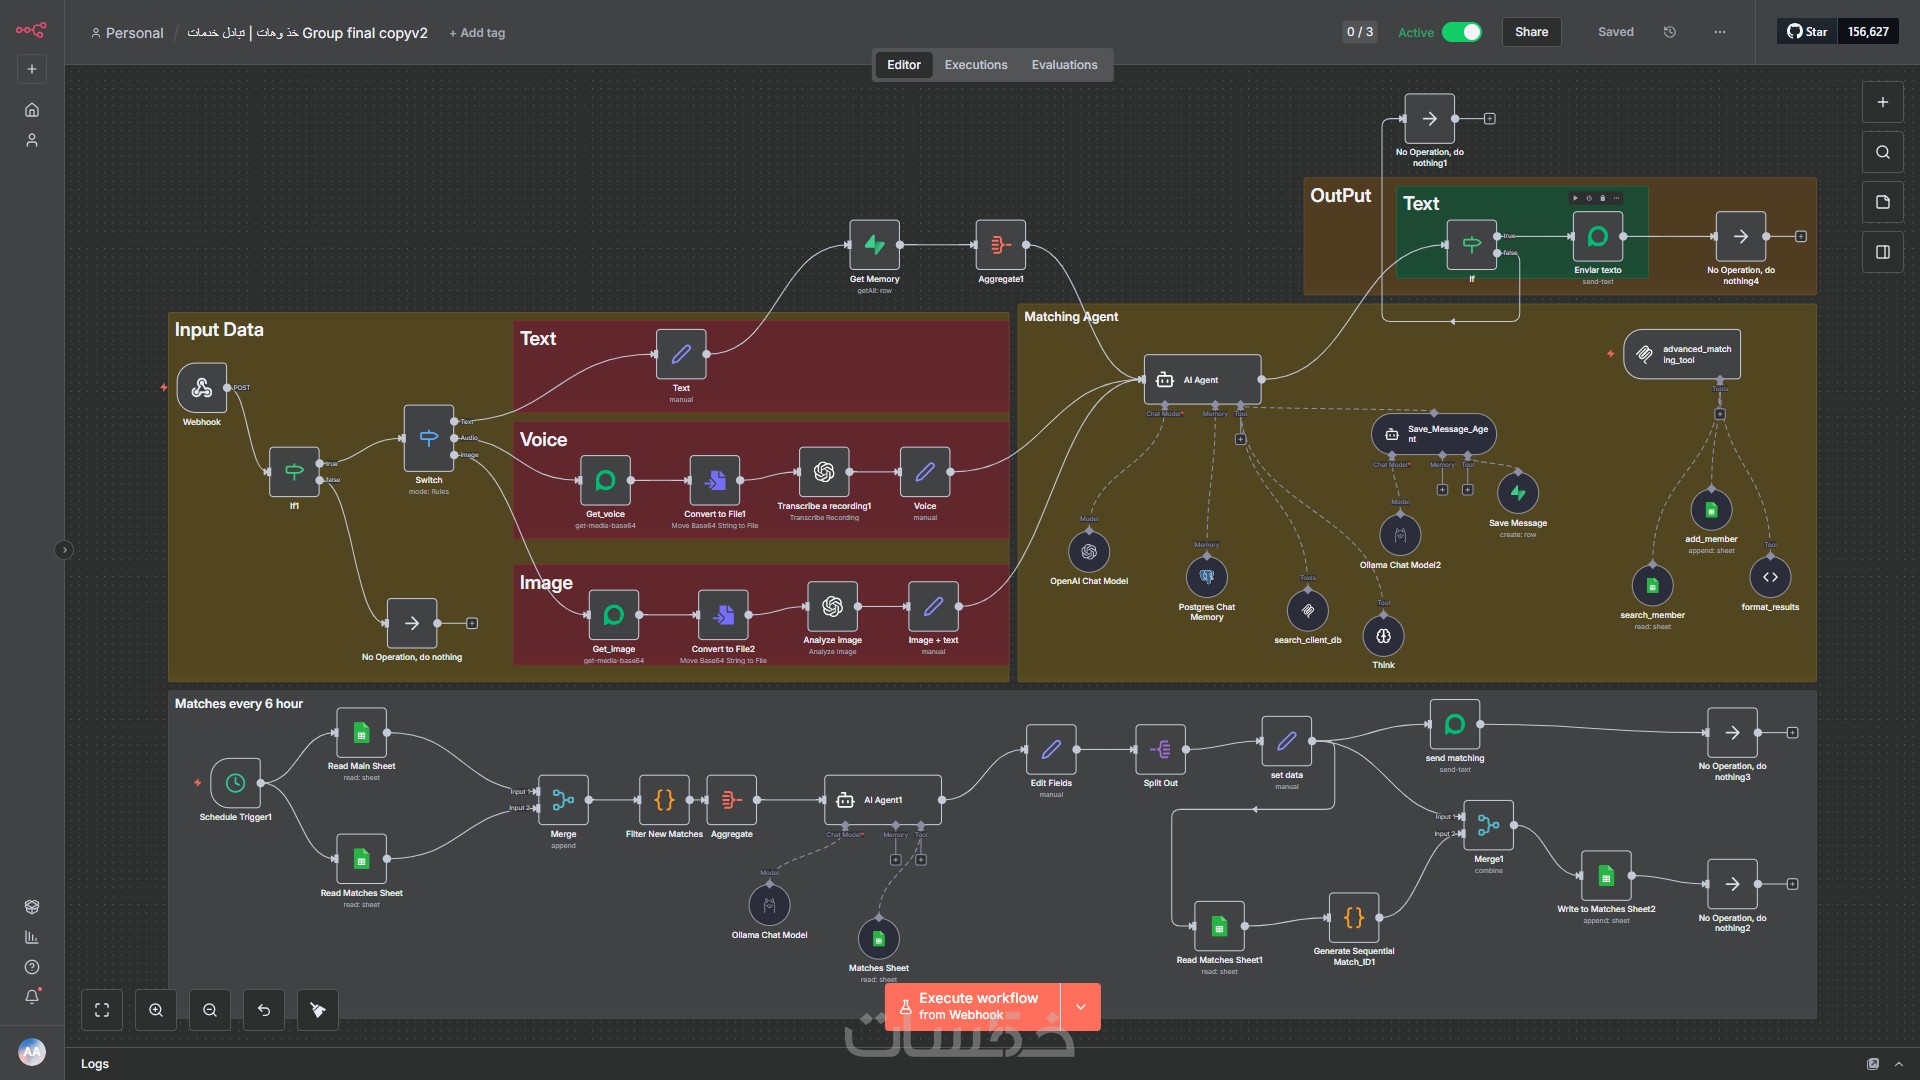Click the tidy up workflow brush icon
This screenshot has width=1920, height=1080.
(x=318, y=1010)
